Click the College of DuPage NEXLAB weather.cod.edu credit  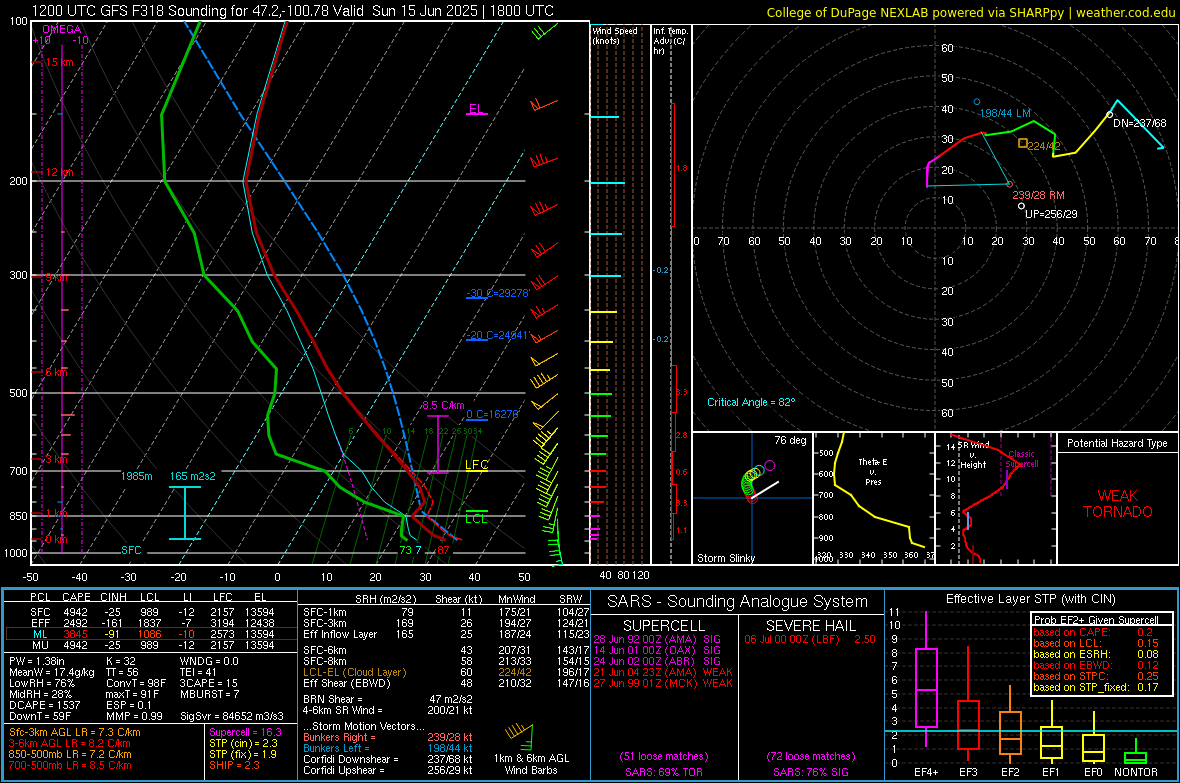[970, 12]
